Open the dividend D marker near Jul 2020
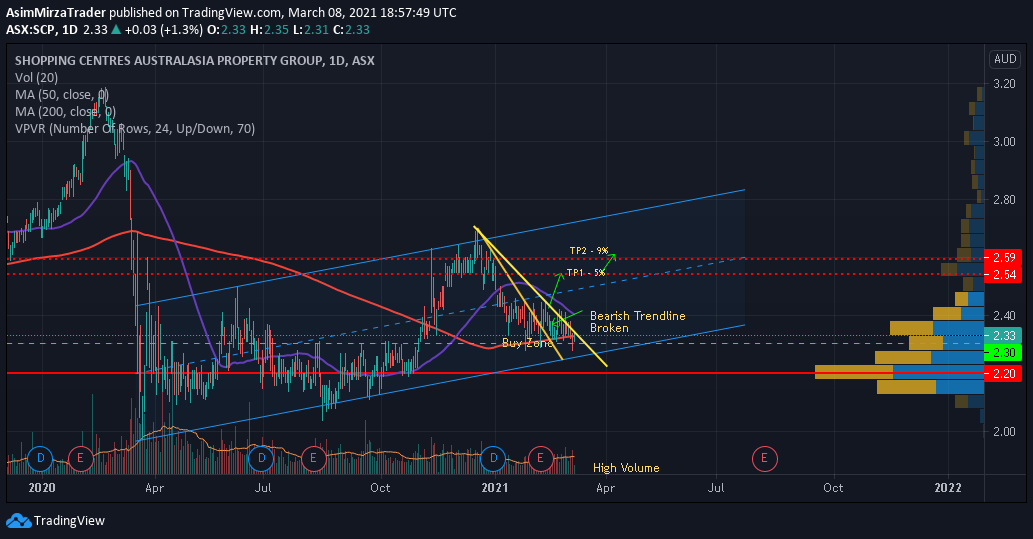 pos(262,458)
